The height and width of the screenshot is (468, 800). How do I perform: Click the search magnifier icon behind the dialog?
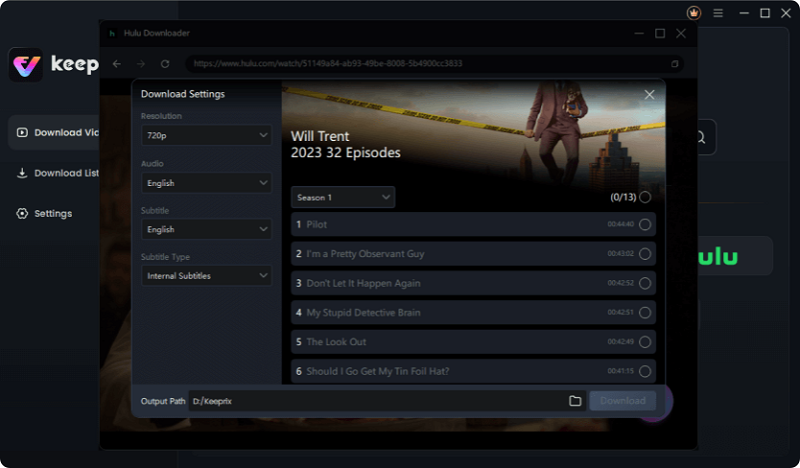pos(701,137)
